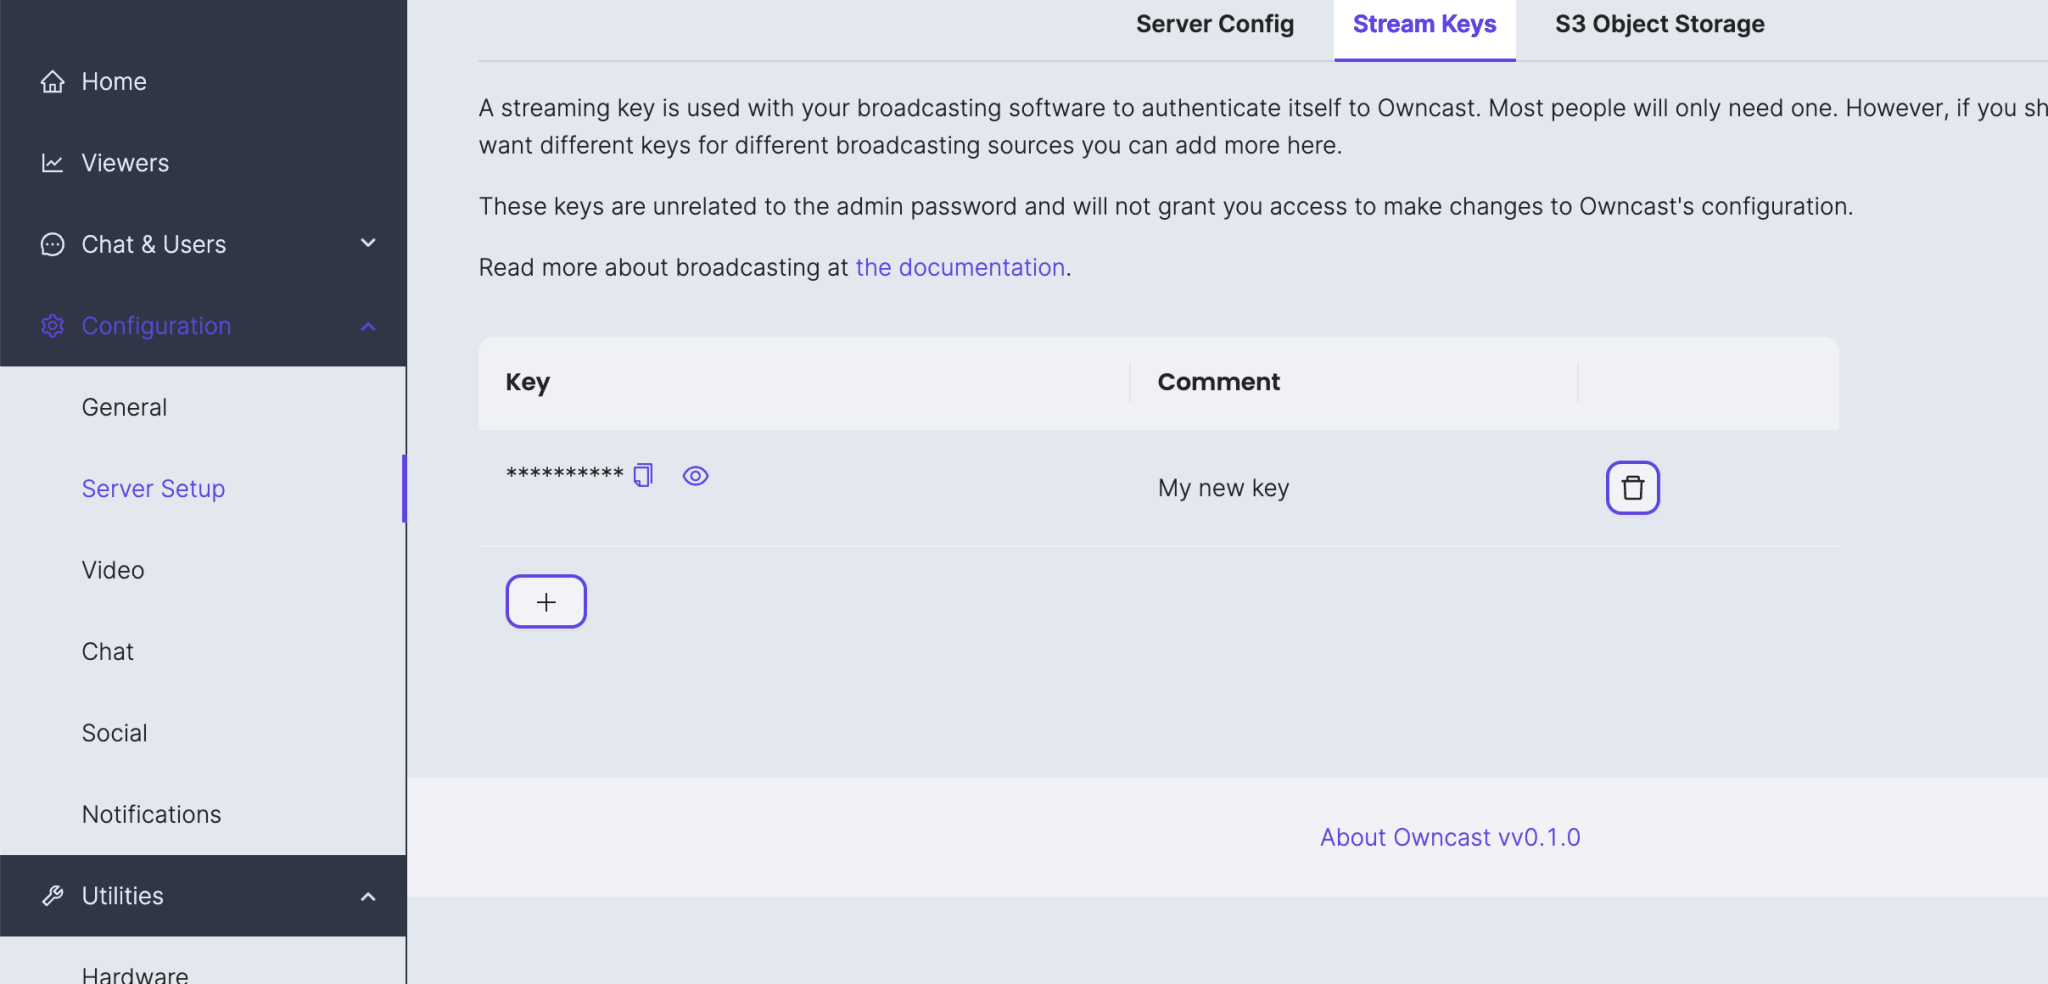Reveal the hidden stream key
Image resolution: width=2048 pixels, height=984 pixels.
pos(695,476)
